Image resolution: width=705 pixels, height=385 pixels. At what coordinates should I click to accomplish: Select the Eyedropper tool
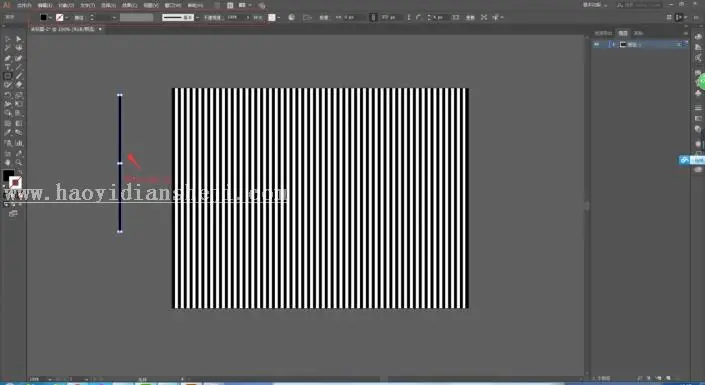(x=8, y=133)
